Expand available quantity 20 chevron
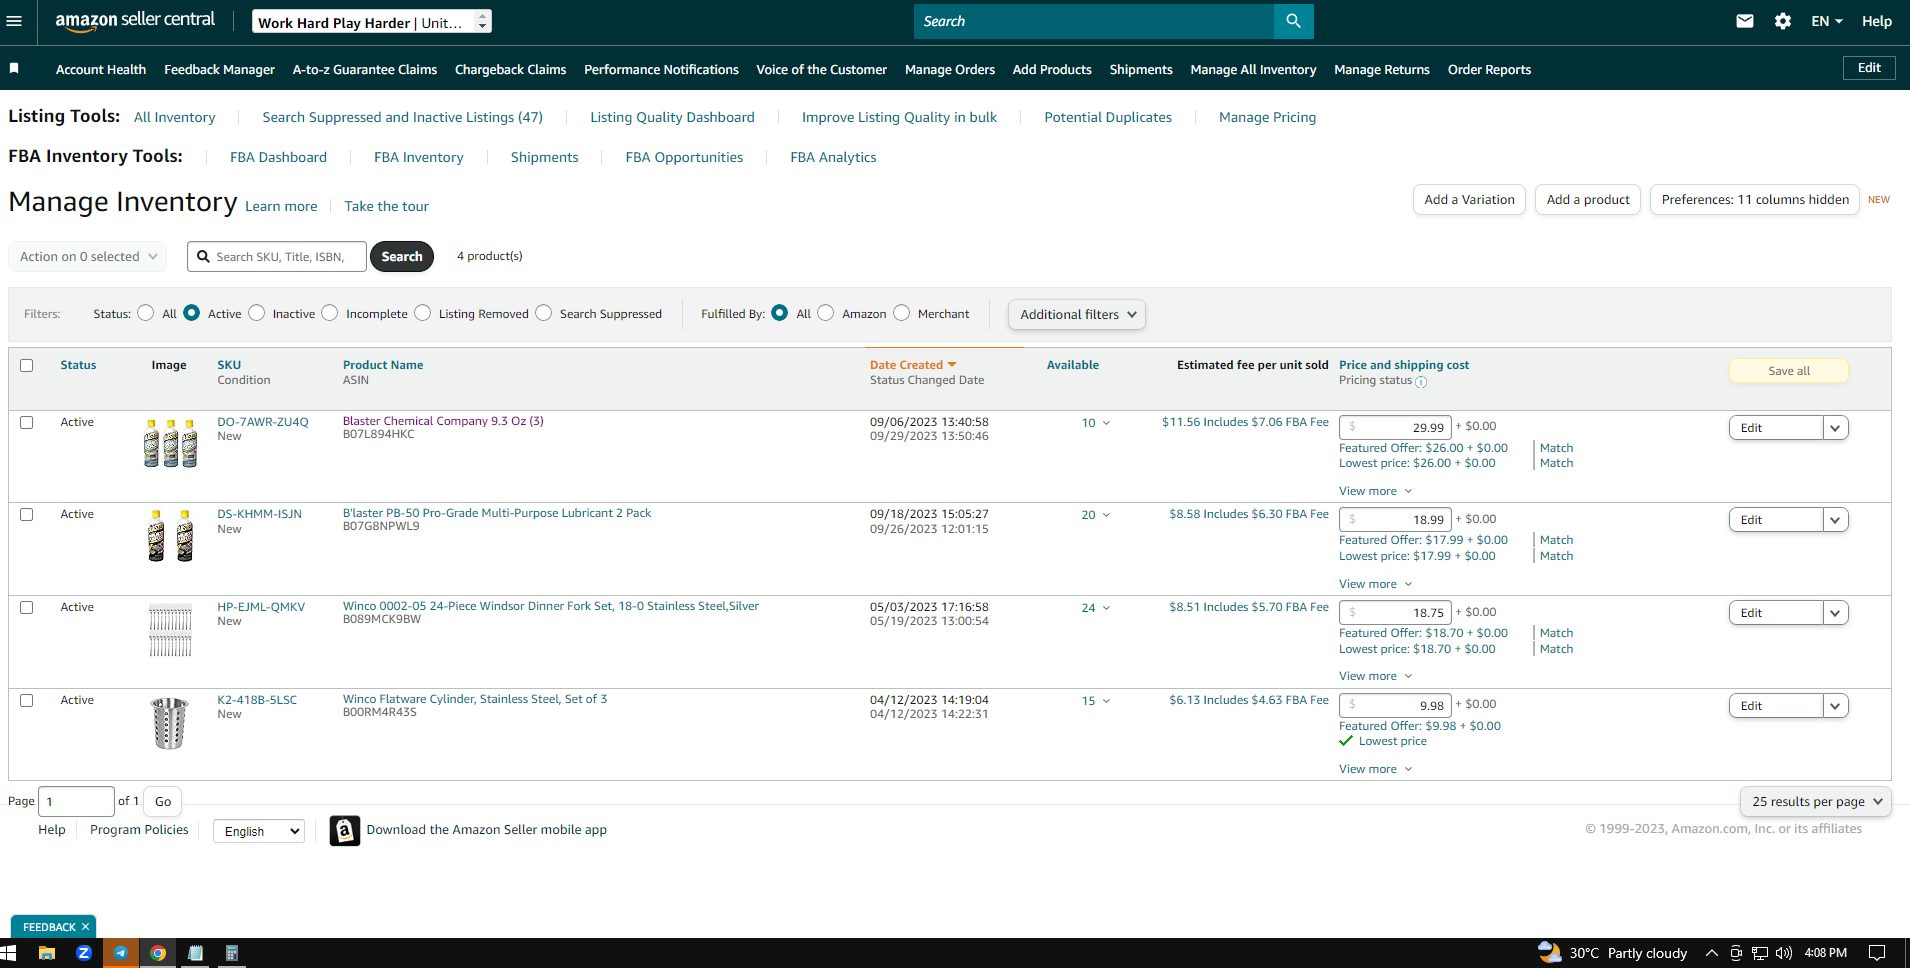The height and width of the screenshot is (968, 1910). point(1106,516)
